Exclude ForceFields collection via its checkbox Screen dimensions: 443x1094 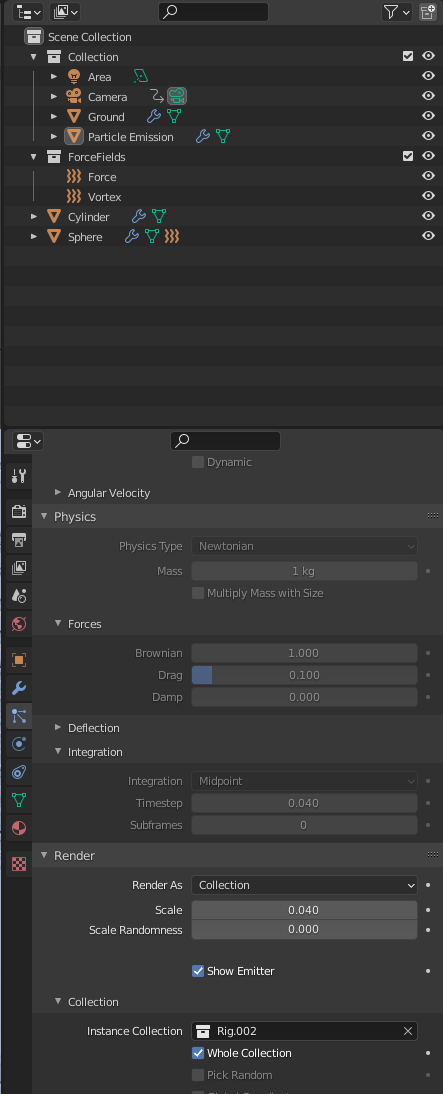click(x=408, y=156)
